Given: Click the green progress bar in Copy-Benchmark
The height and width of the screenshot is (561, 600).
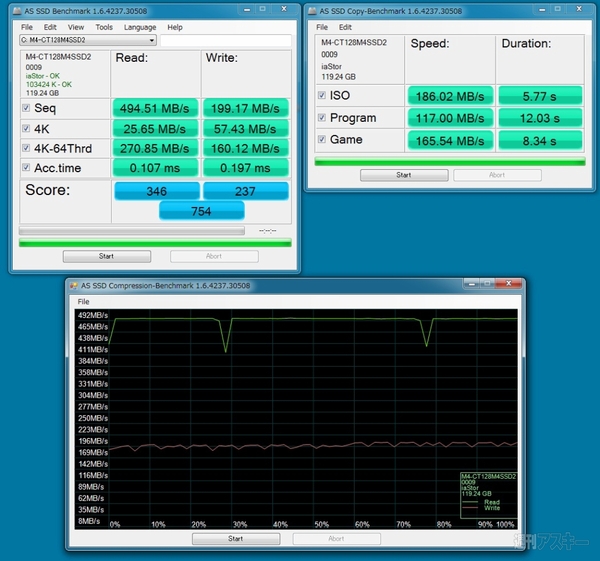Looking at the screenshot, I should 449,160.
